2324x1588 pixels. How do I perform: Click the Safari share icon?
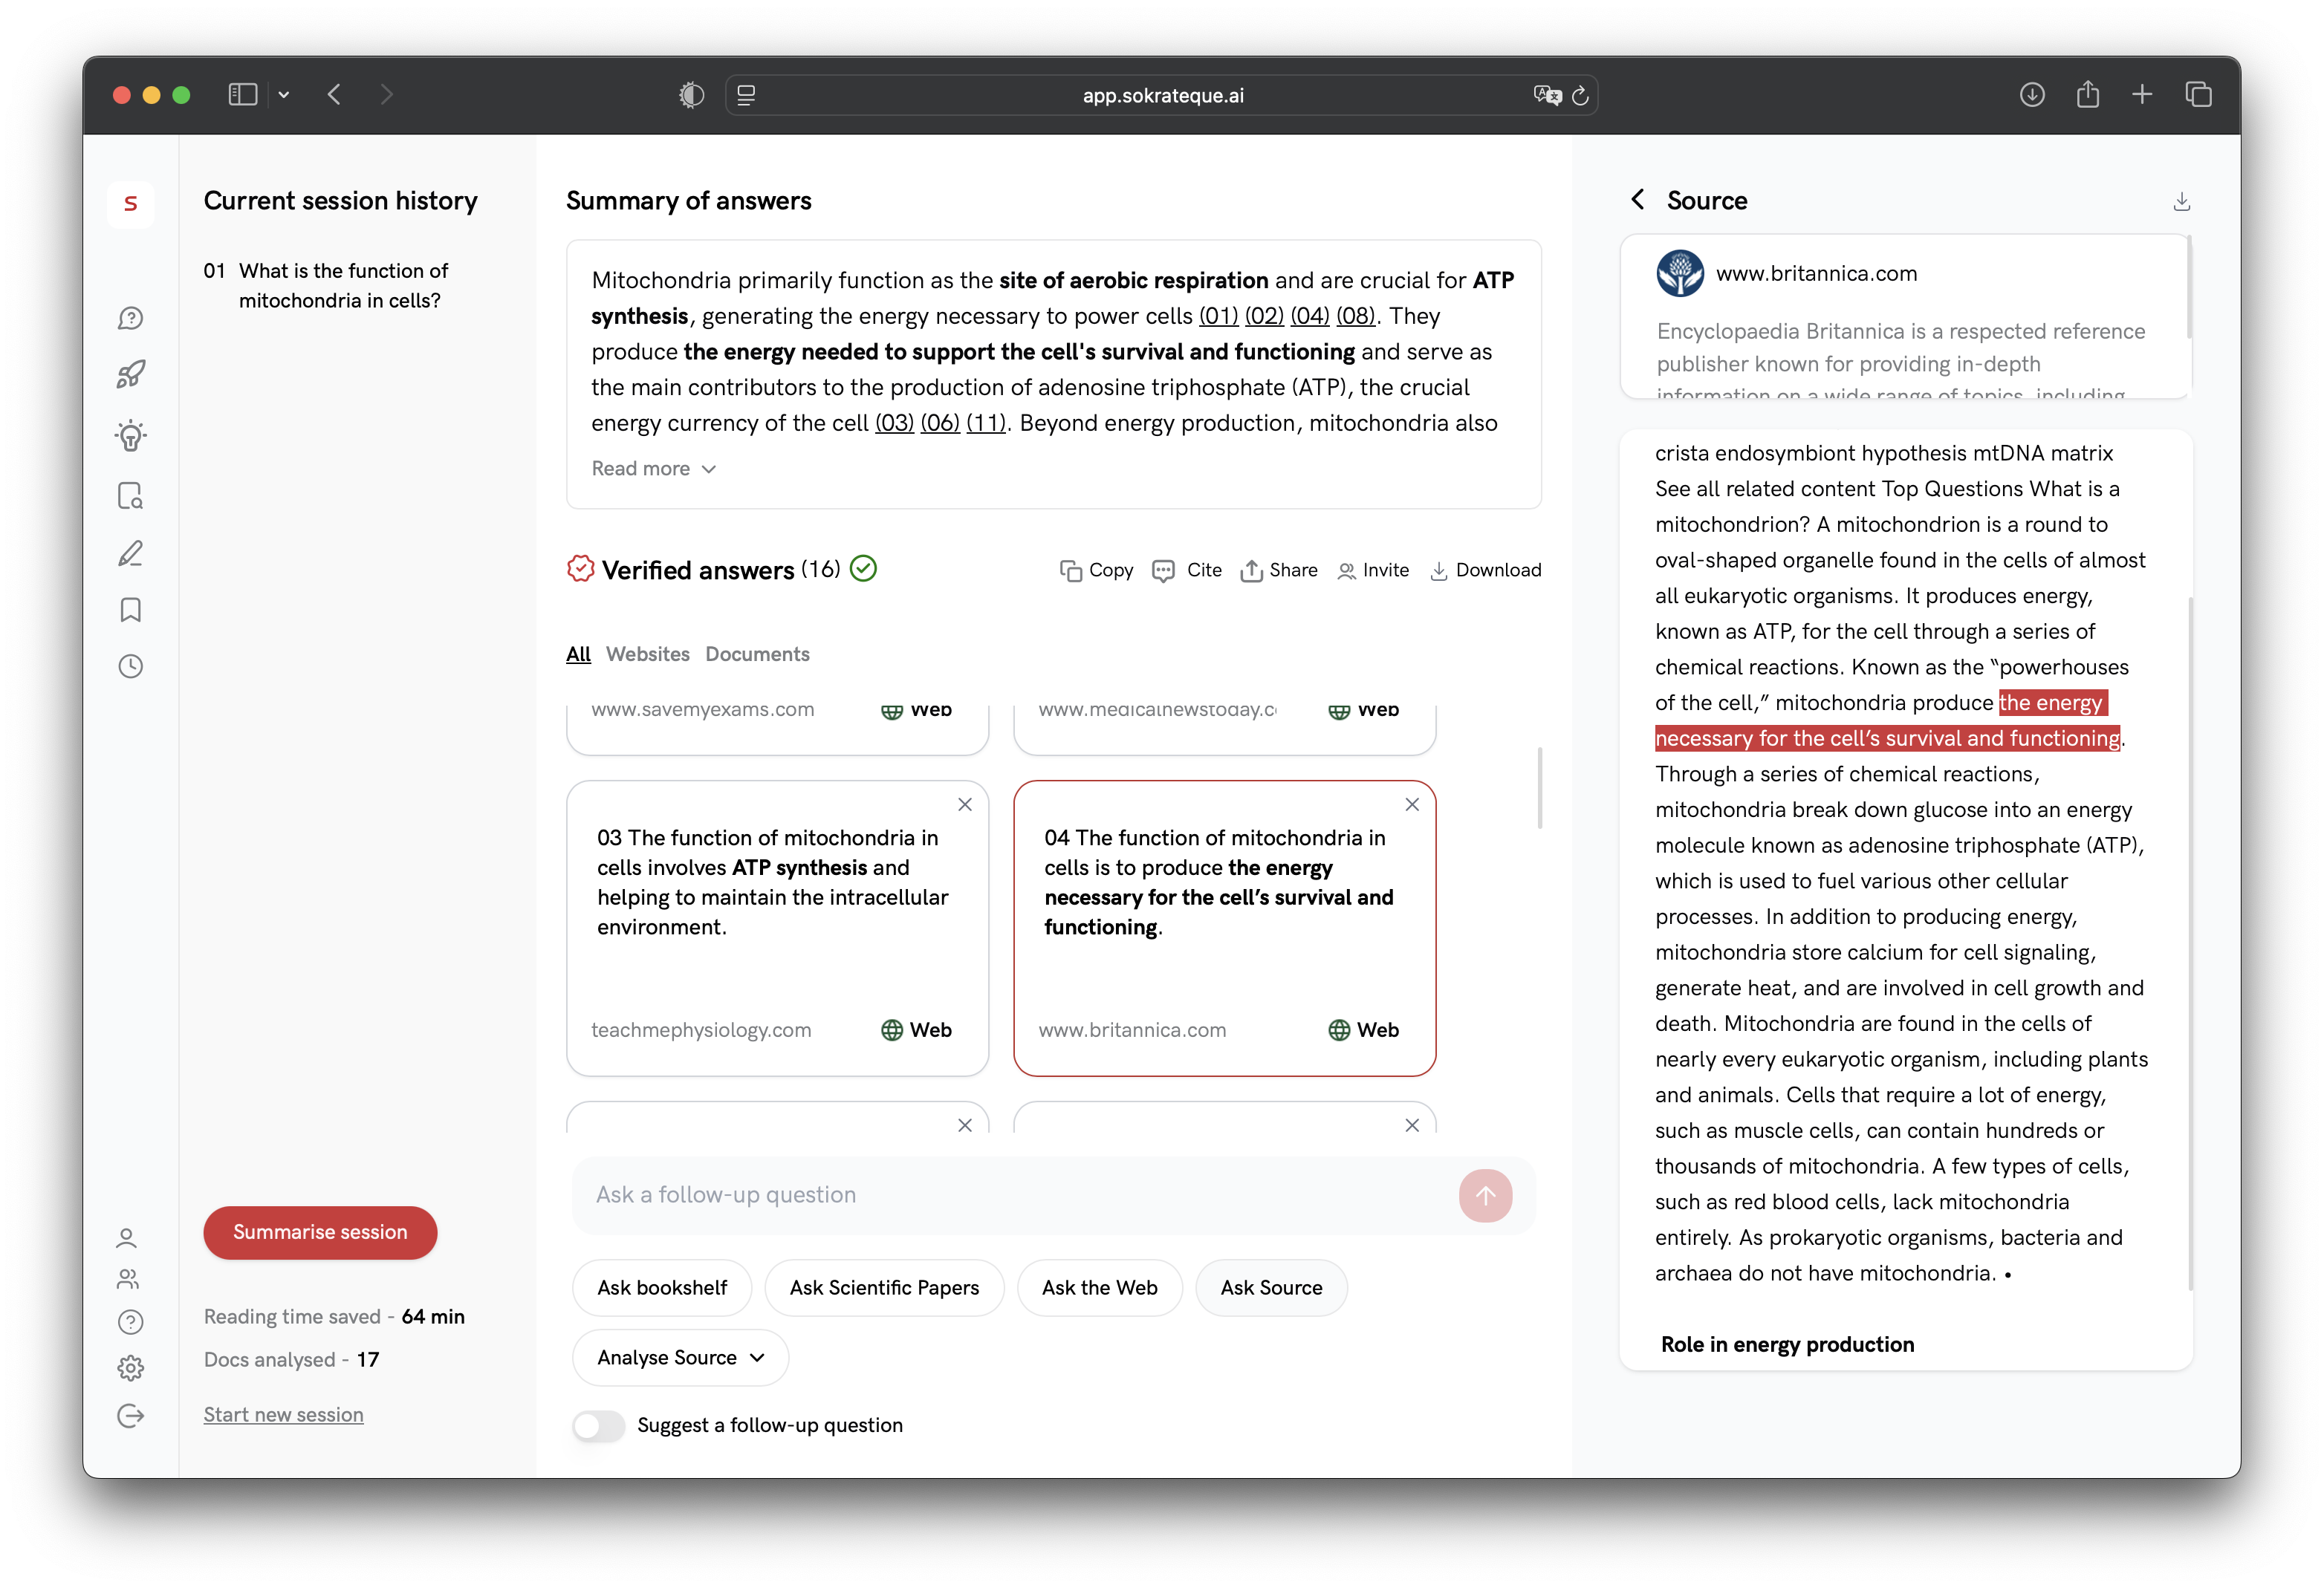pyautogui.click(x=2087, y=95)
